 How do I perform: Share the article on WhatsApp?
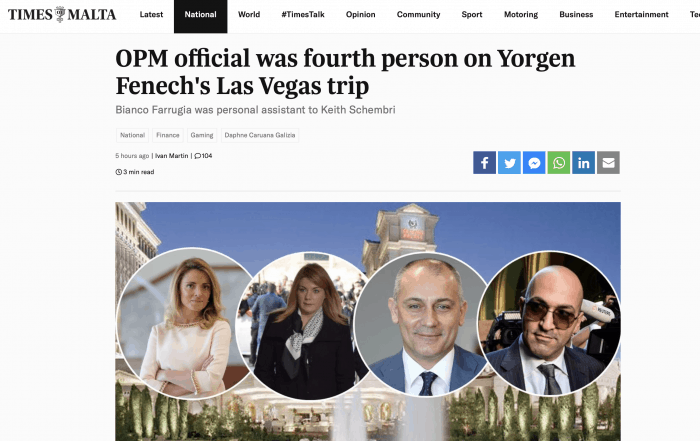[559, 162]
